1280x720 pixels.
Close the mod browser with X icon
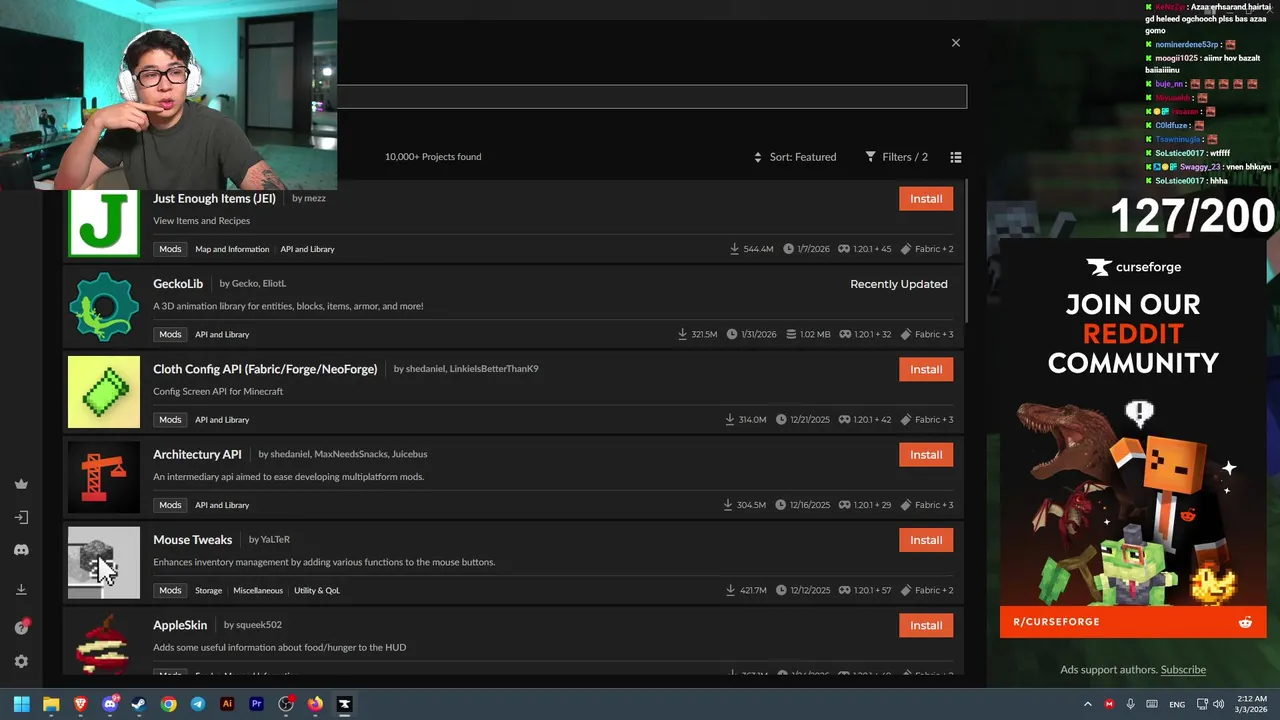tap(956, 43)
